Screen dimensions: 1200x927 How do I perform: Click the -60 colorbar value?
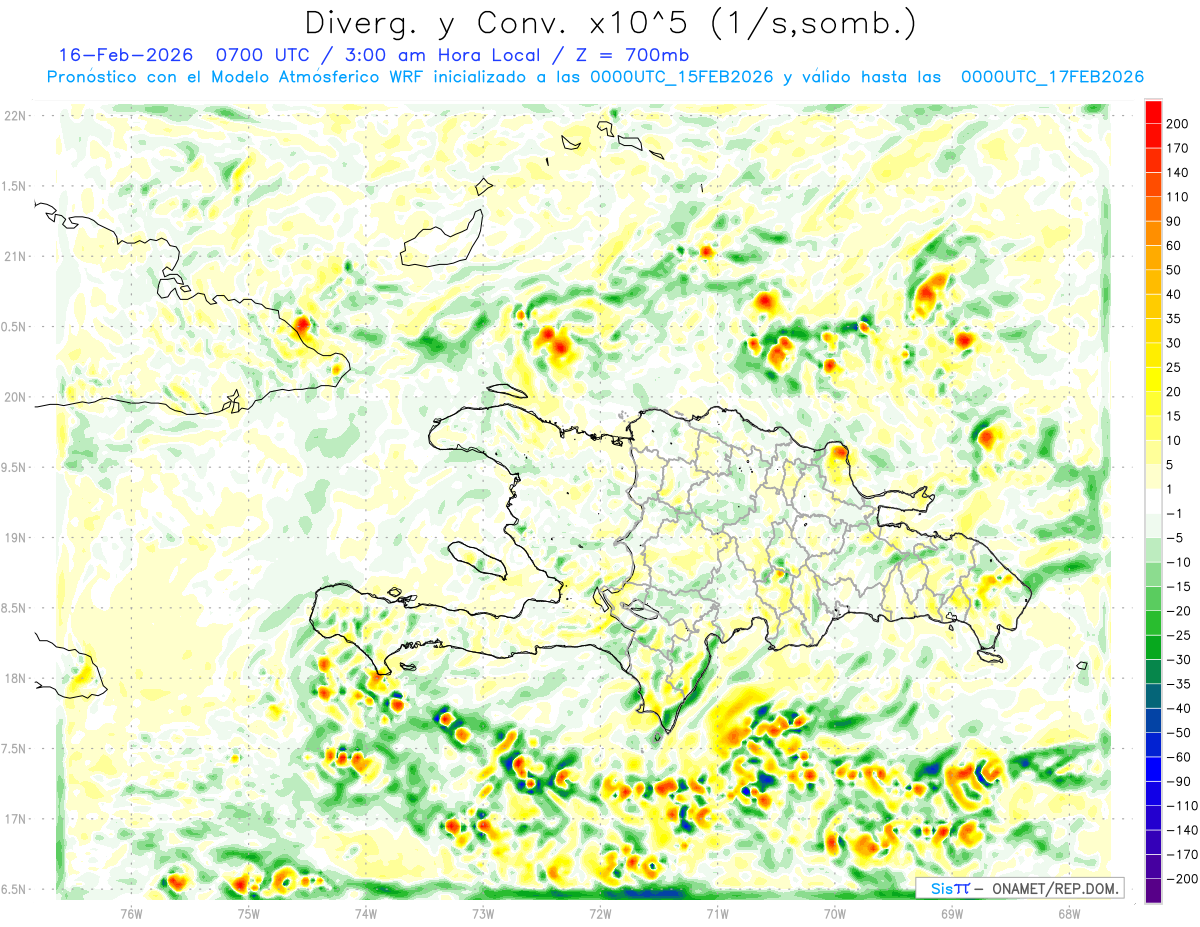coord(1180,756)
